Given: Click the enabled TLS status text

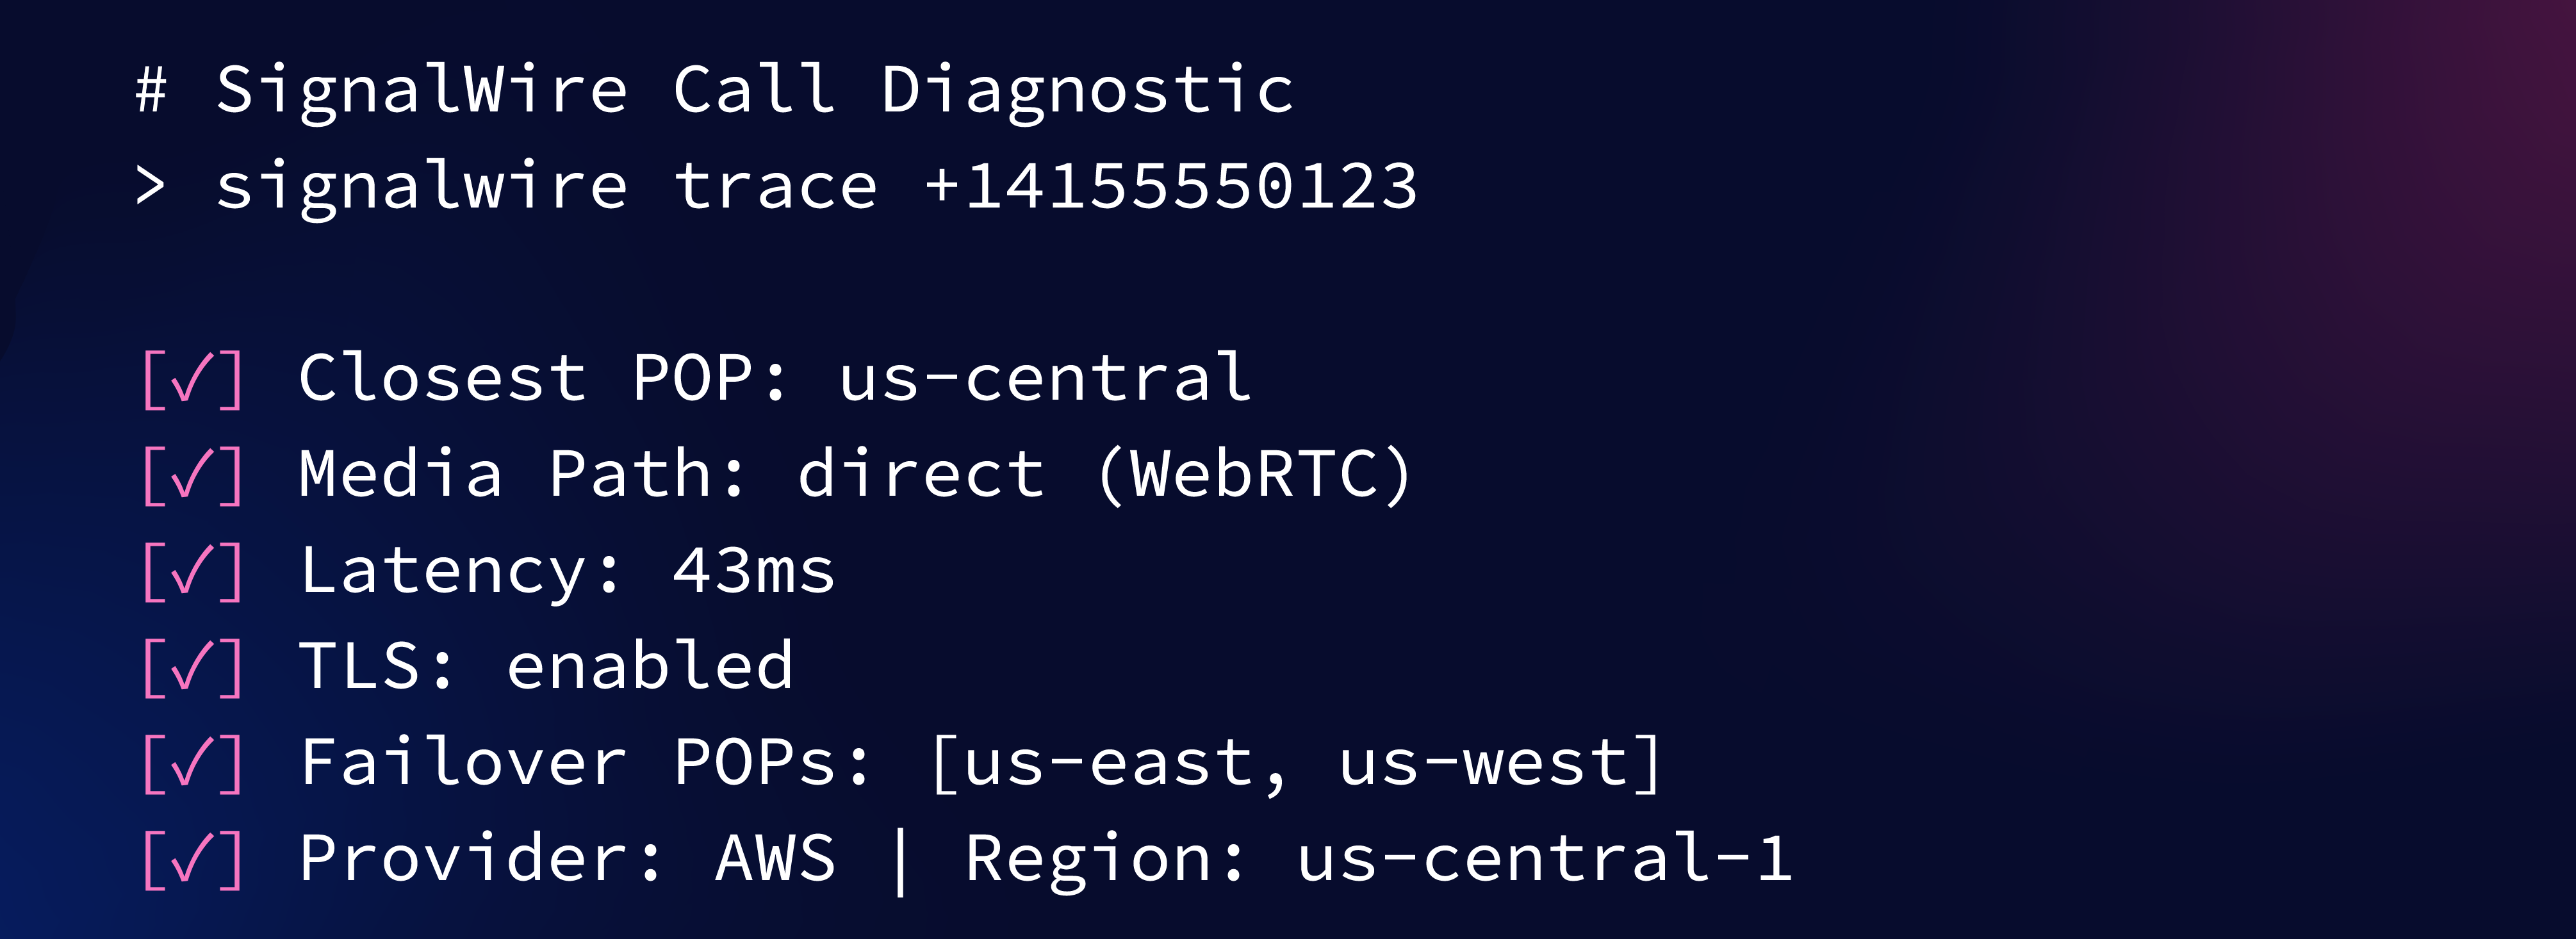Looking at the screenshot, I should 650,665.
